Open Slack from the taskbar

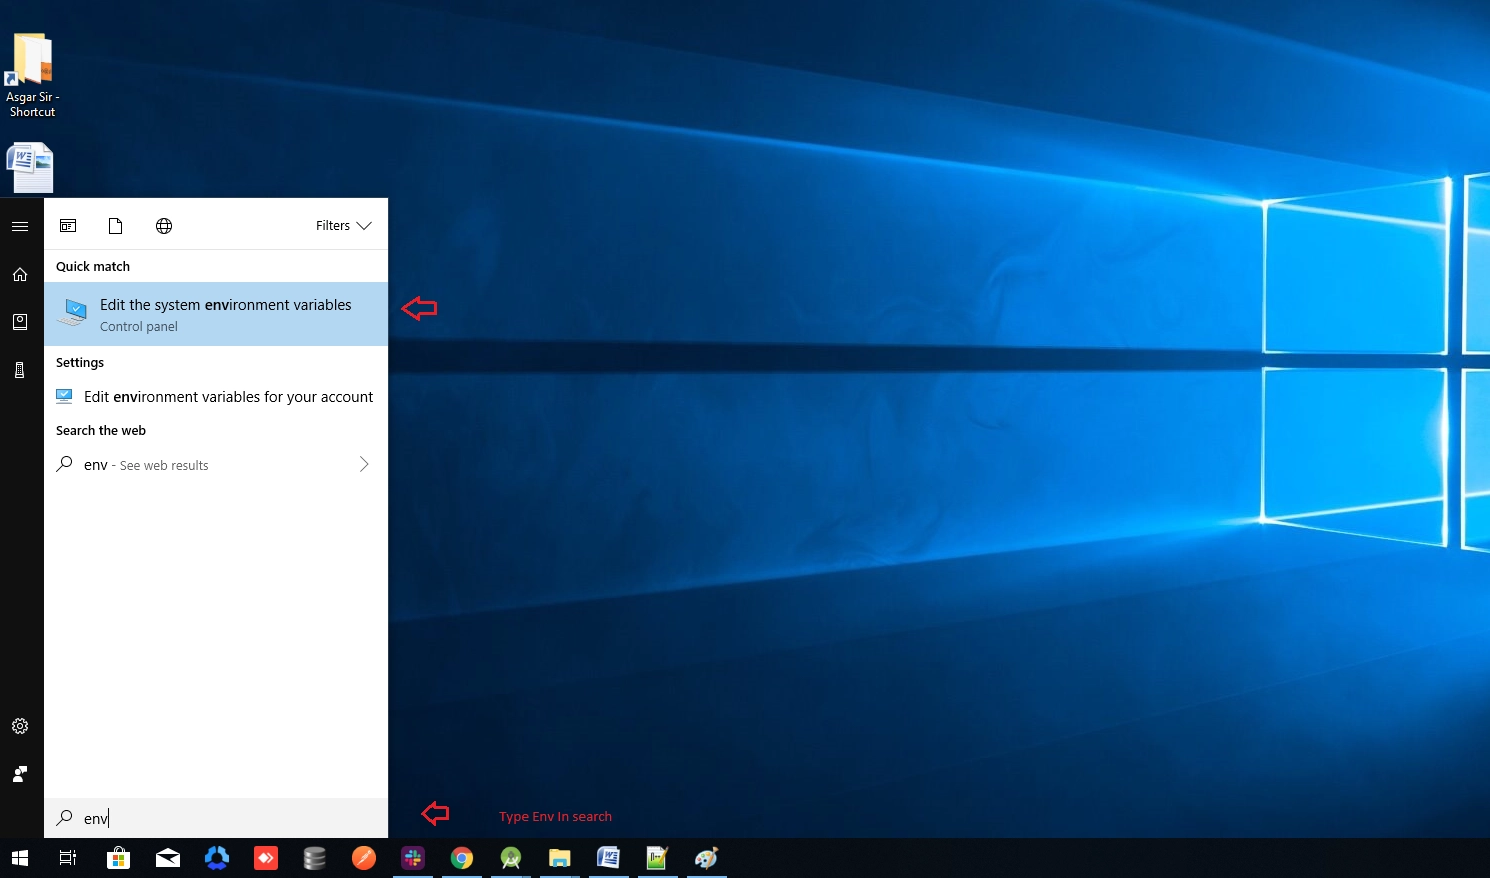(413, 858)
